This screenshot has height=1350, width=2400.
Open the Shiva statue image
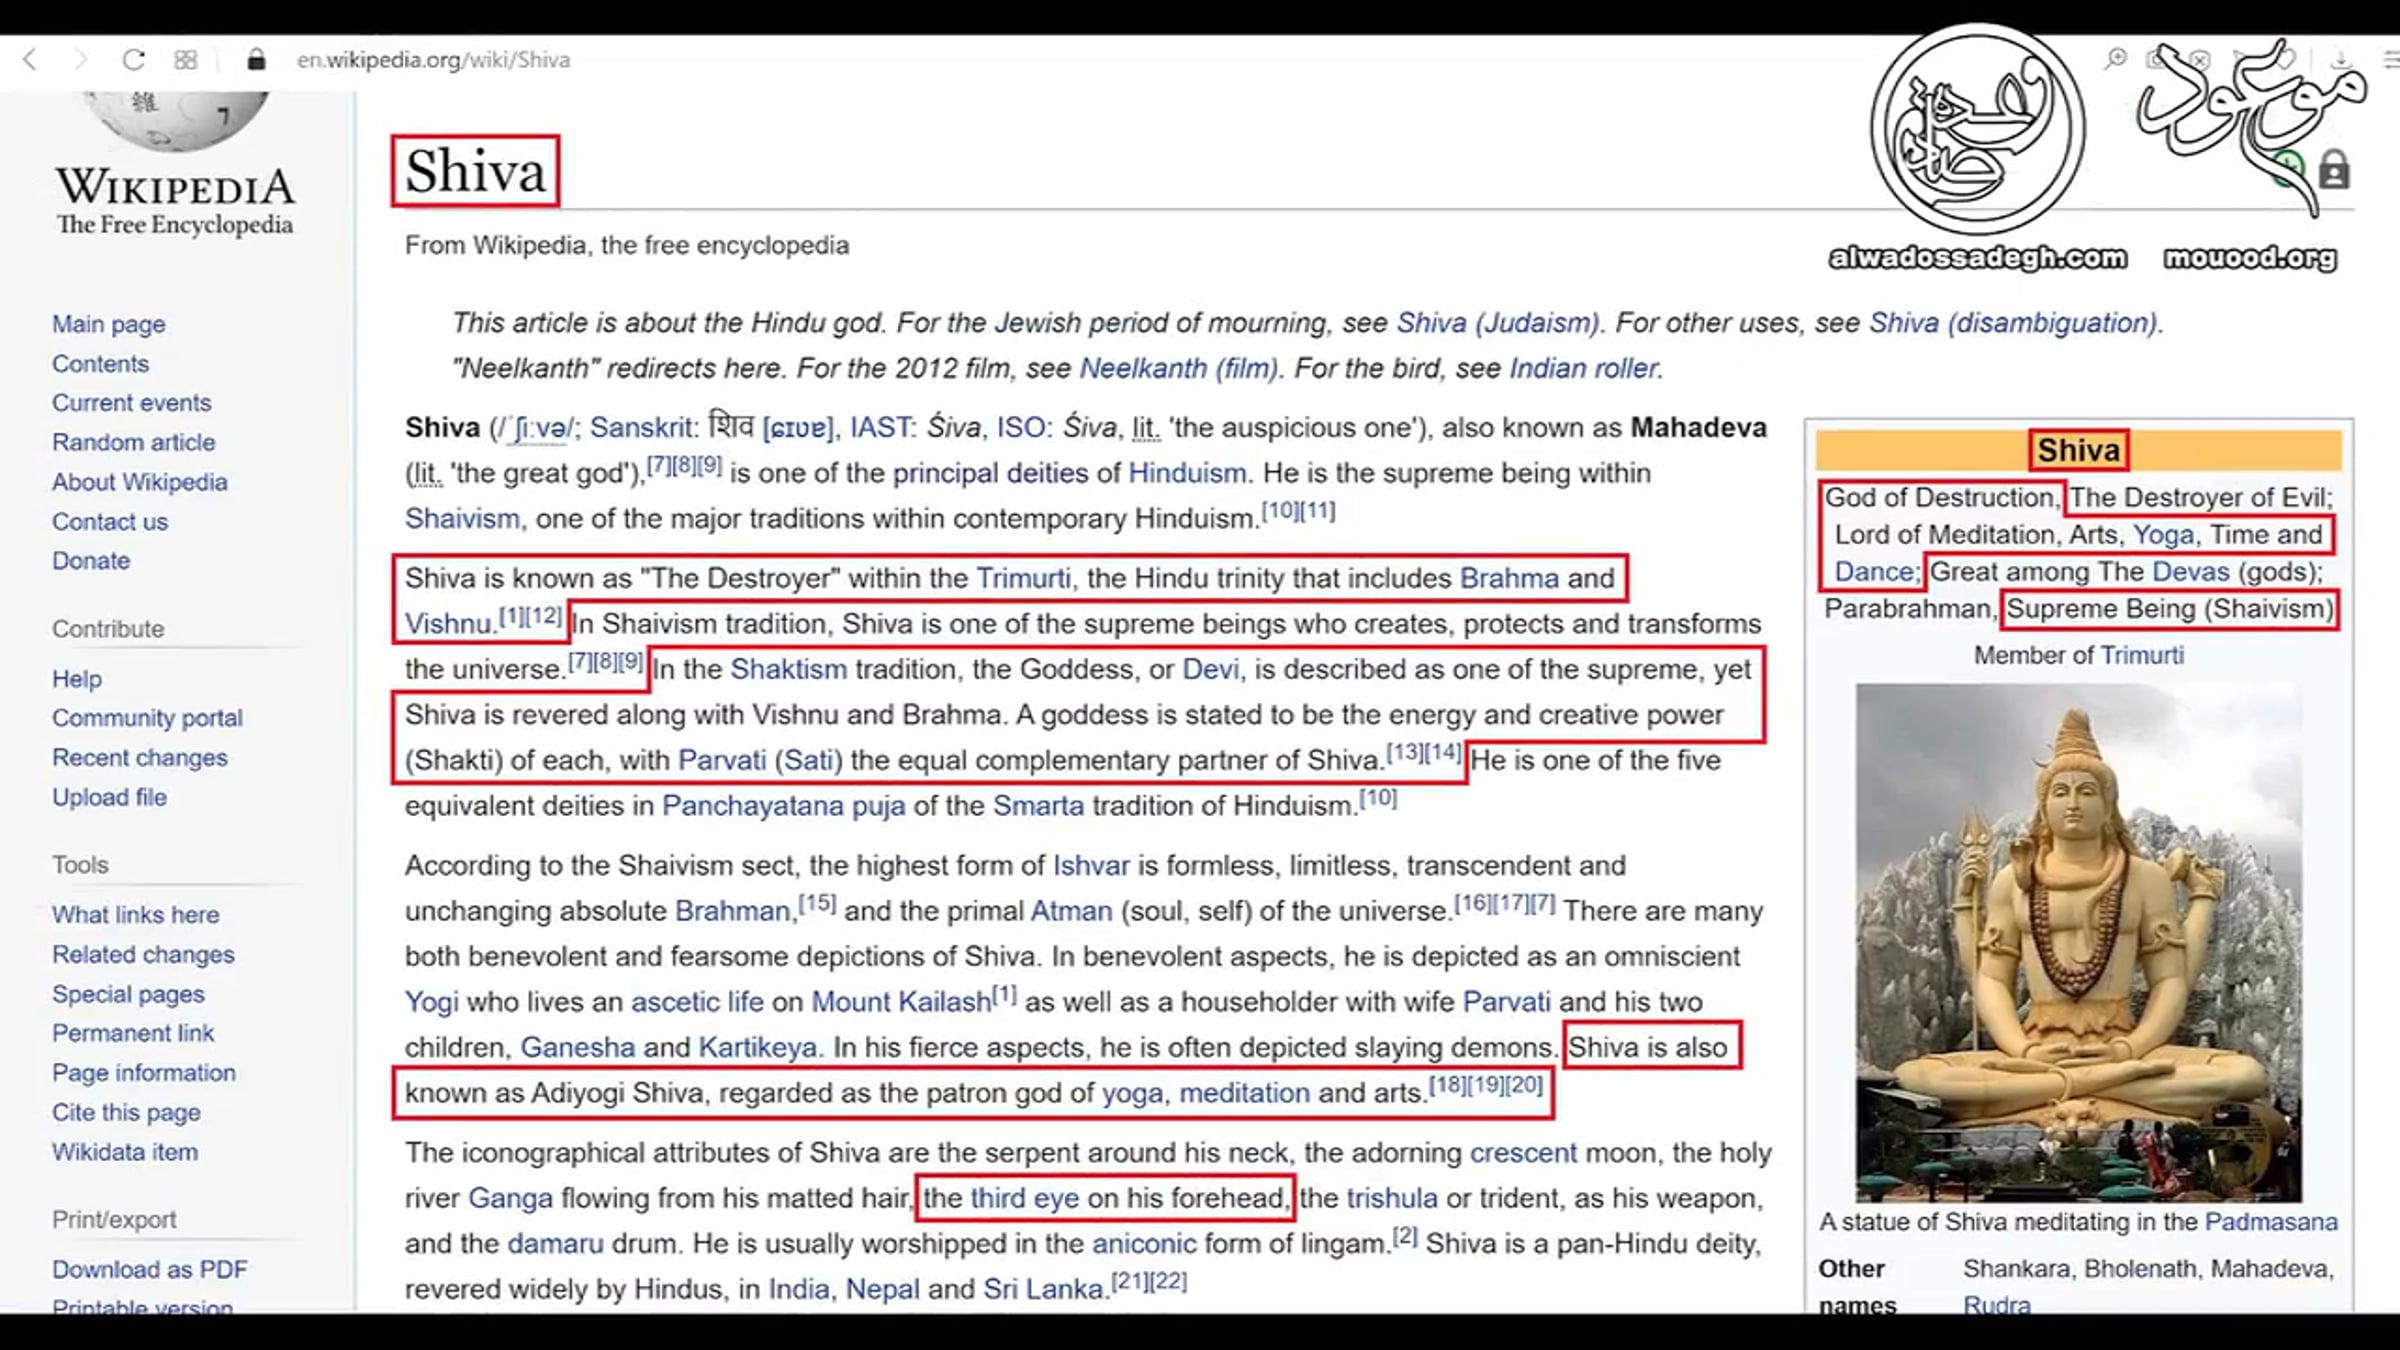coord(2078,942)
